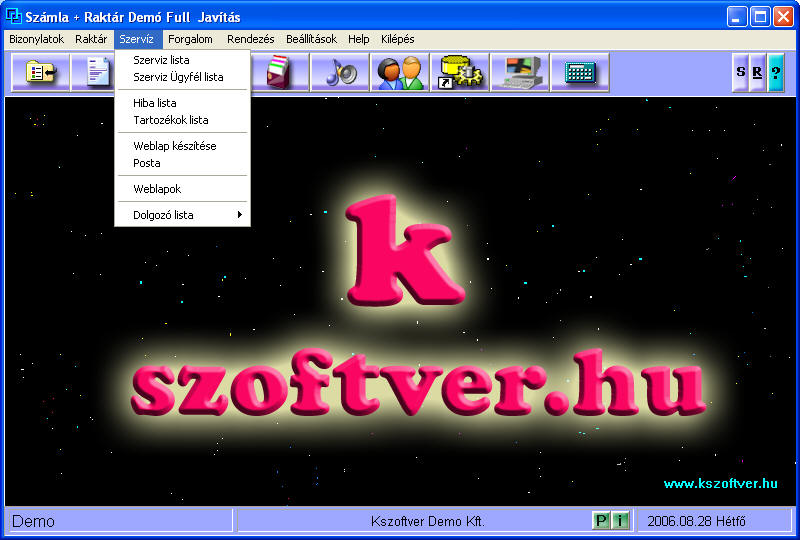800x540 pixels.
Task: Click Kszoftver Demo Kft. in status bar
Action: 428,521
